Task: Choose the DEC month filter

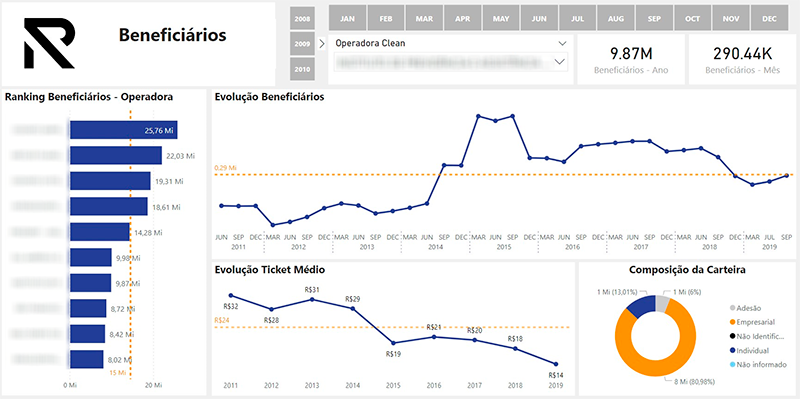Action: coord(769,18)
